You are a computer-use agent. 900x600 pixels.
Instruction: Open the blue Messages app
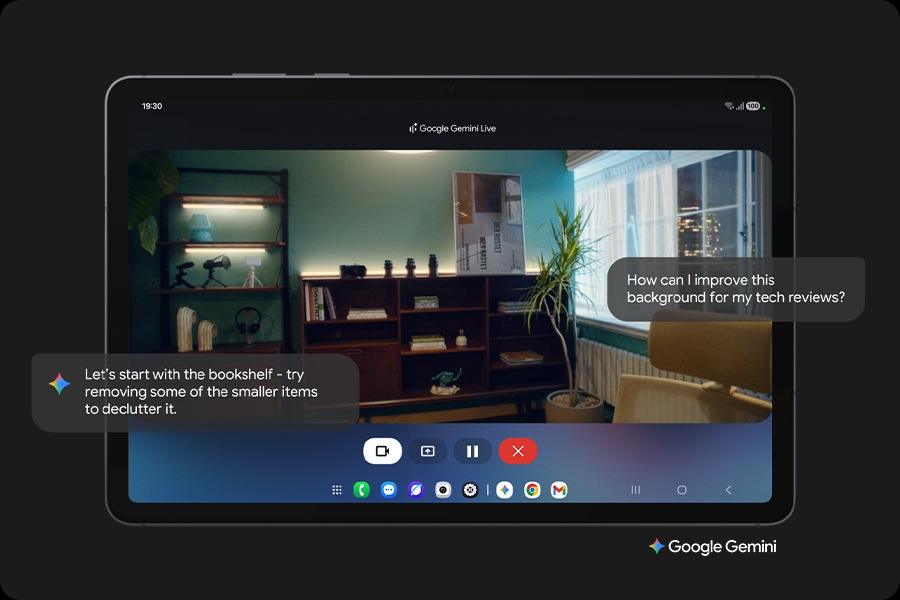point(389,490)
